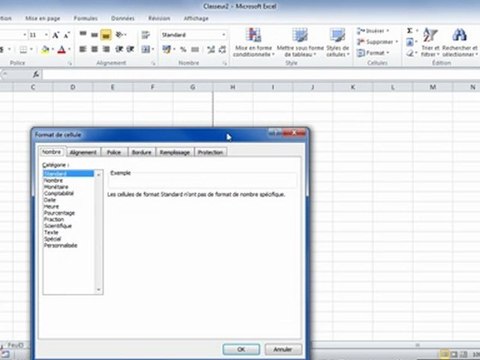Screen dimensions: 480x360
Task: Click the decrease font size icon
Action: [x=67, y=35]
